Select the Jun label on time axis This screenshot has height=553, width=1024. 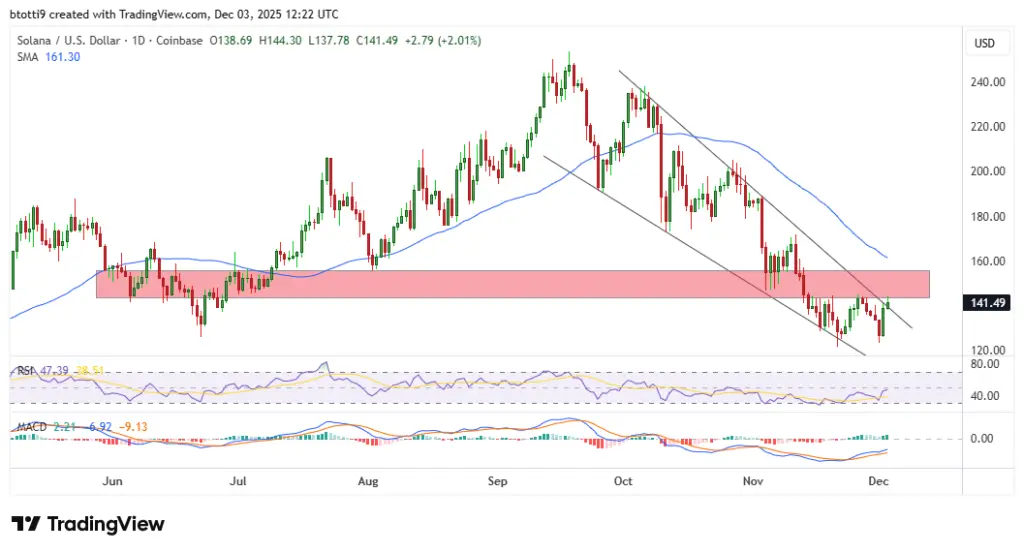click(x=112, y=481)
